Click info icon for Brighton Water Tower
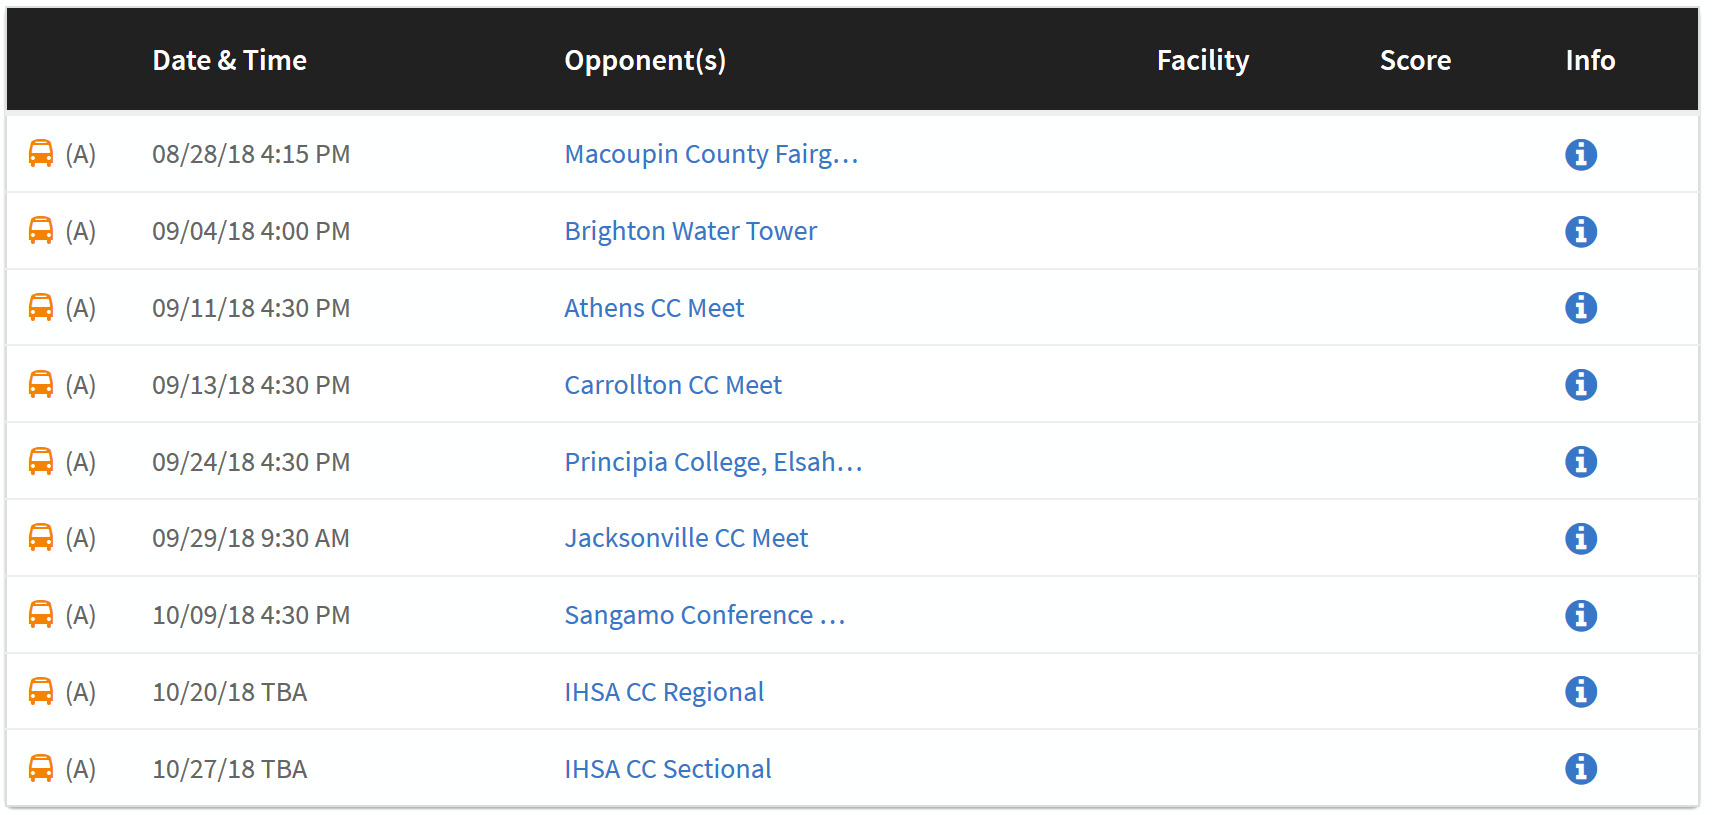Screen dimensions: 1712x815 tap(1580, 232)
